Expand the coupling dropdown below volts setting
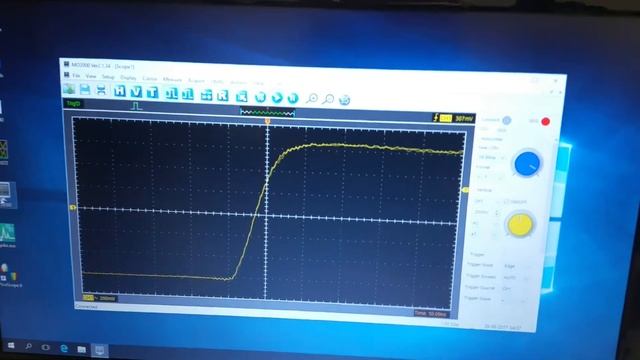 [x=484, y=223]
